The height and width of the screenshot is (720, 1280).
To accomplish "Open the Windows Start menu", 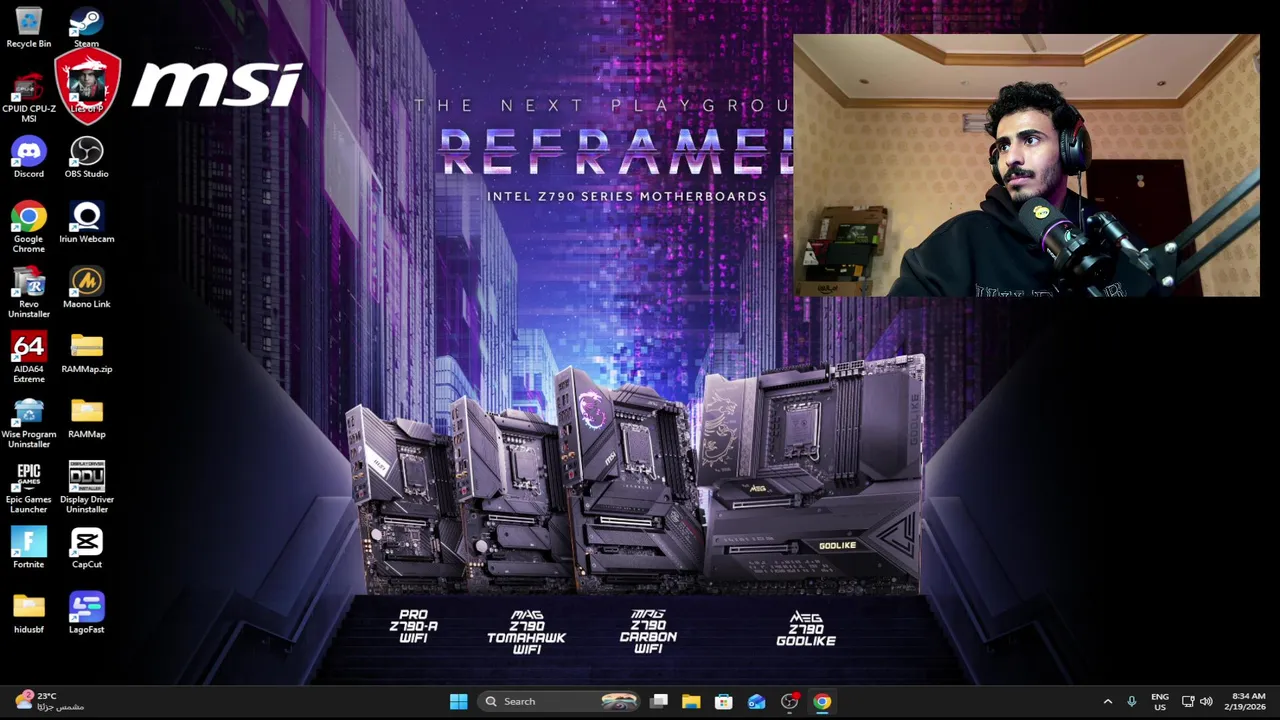I will [459, 701].
